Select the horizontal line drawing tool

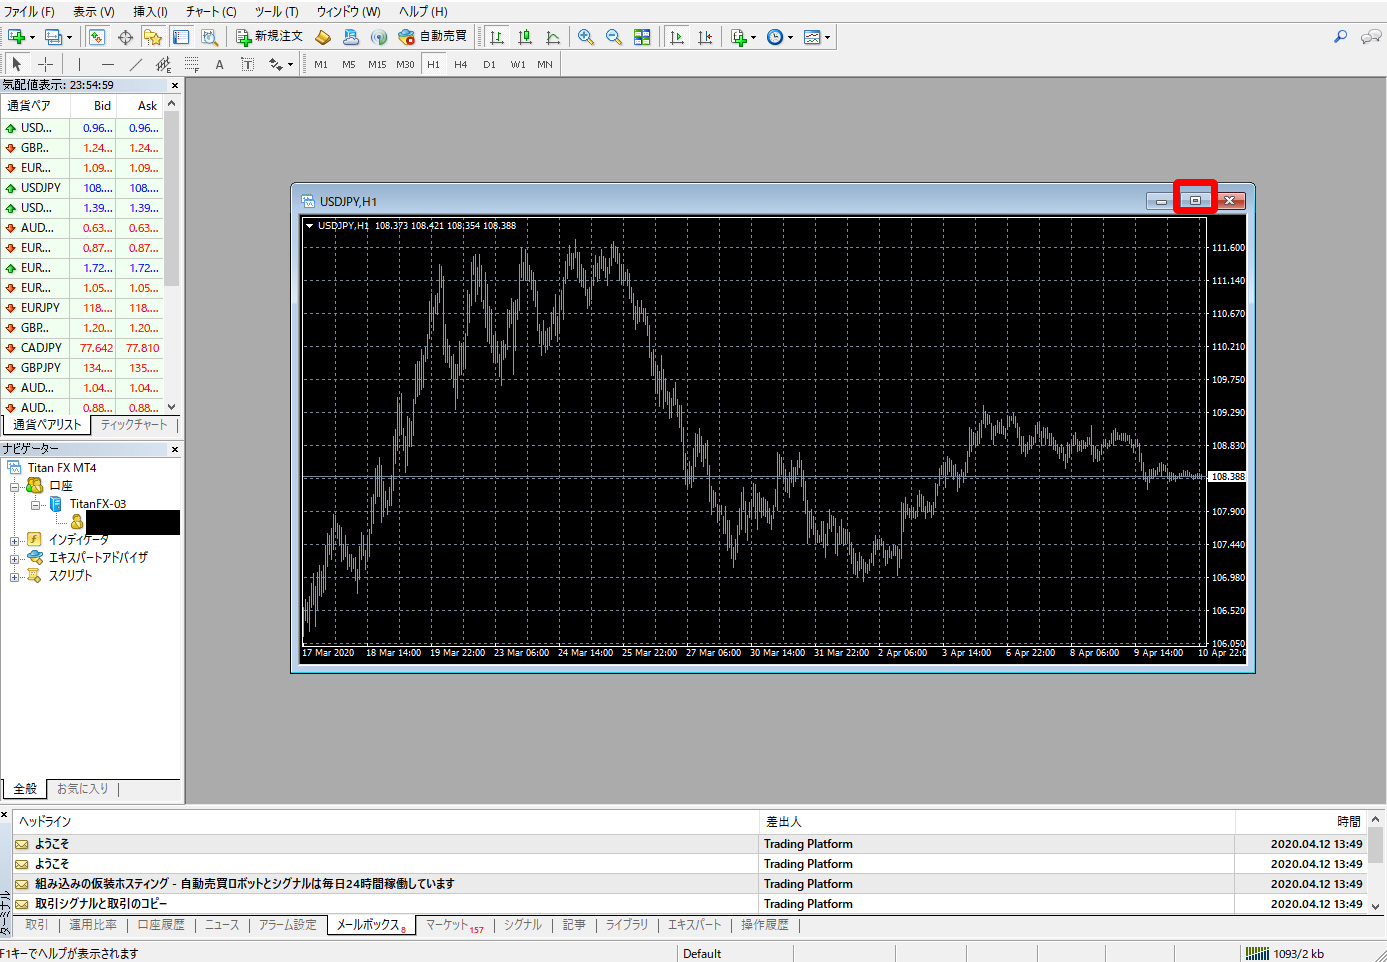pos(108,64)
